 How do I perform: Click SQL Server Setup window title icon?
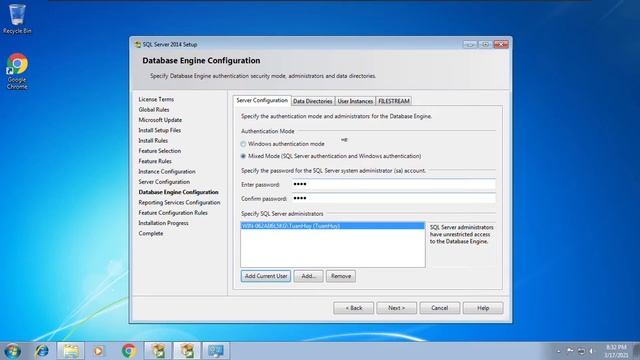pos(138,44)
